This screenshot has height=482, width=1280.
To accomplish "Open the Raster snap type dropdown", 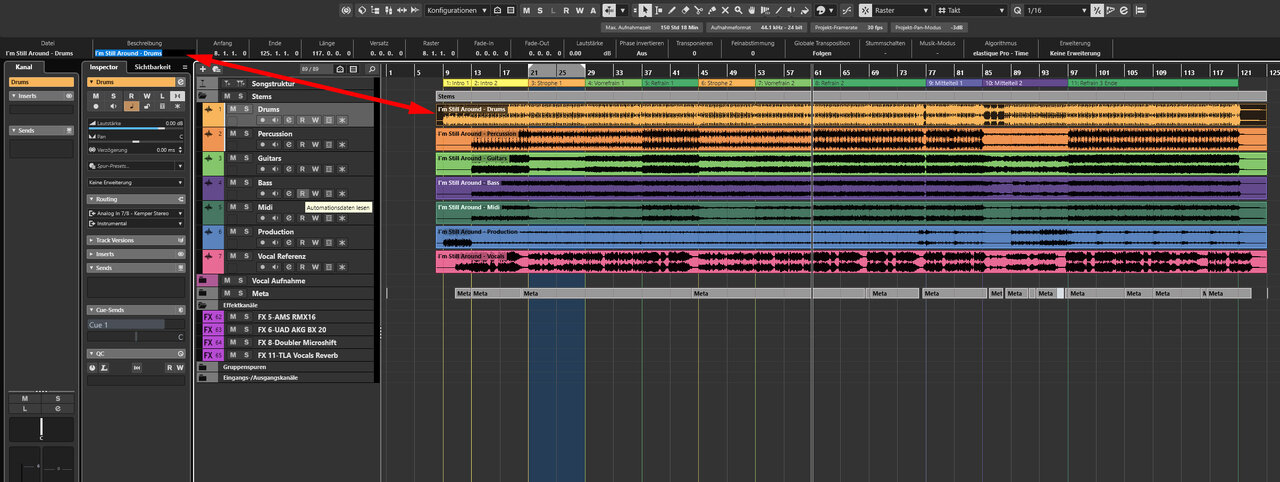I will (901, 10).
